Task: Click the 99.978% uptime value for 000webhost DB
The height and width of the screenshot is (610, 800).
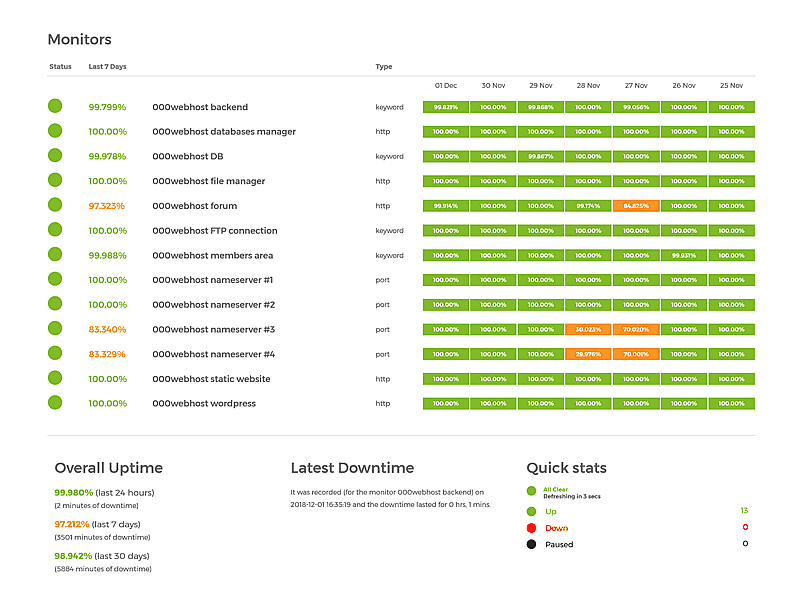Action: (107, 157)
